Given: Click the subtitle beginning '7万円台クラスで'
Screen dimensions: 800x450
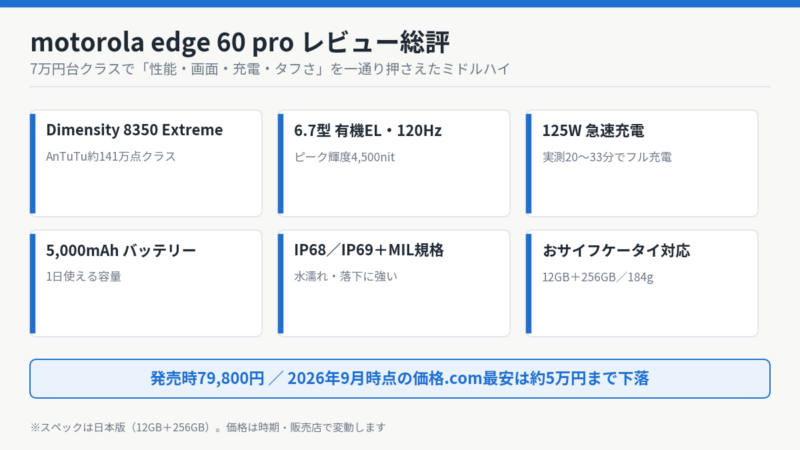Looking at the screenshot, I should 270,69.
